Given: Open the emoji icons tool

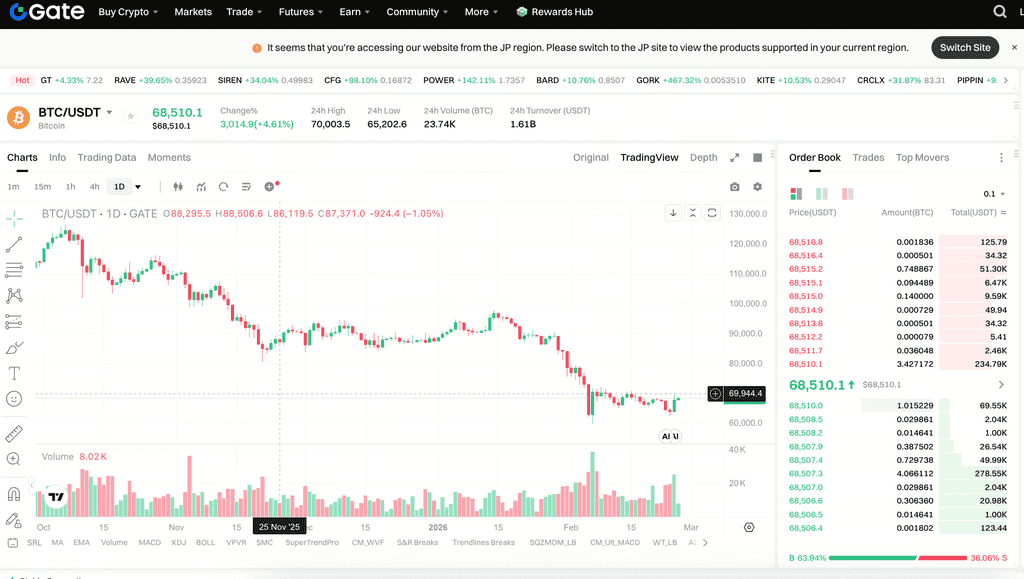Looking at the screenshot, I should (x=14, y=399).
